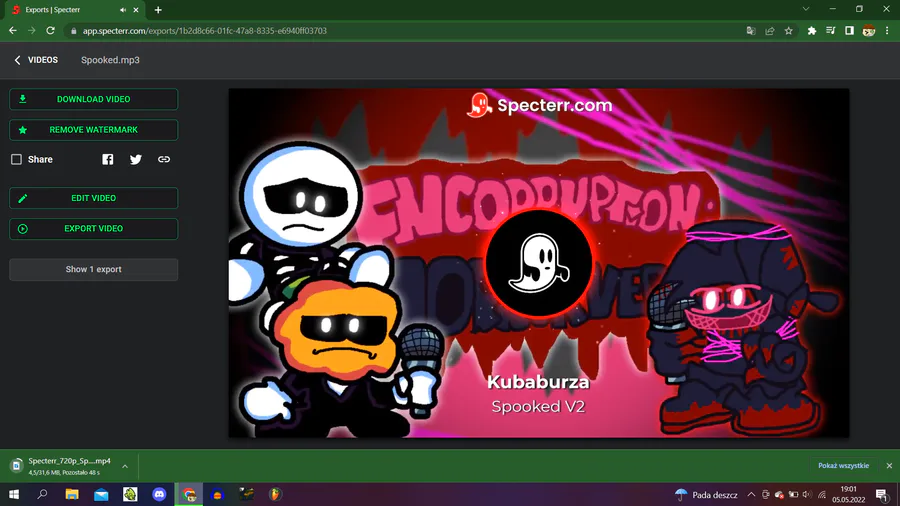Share video on Facebook
The height and width of the screenshot is (506, 900).
(107, 159)
